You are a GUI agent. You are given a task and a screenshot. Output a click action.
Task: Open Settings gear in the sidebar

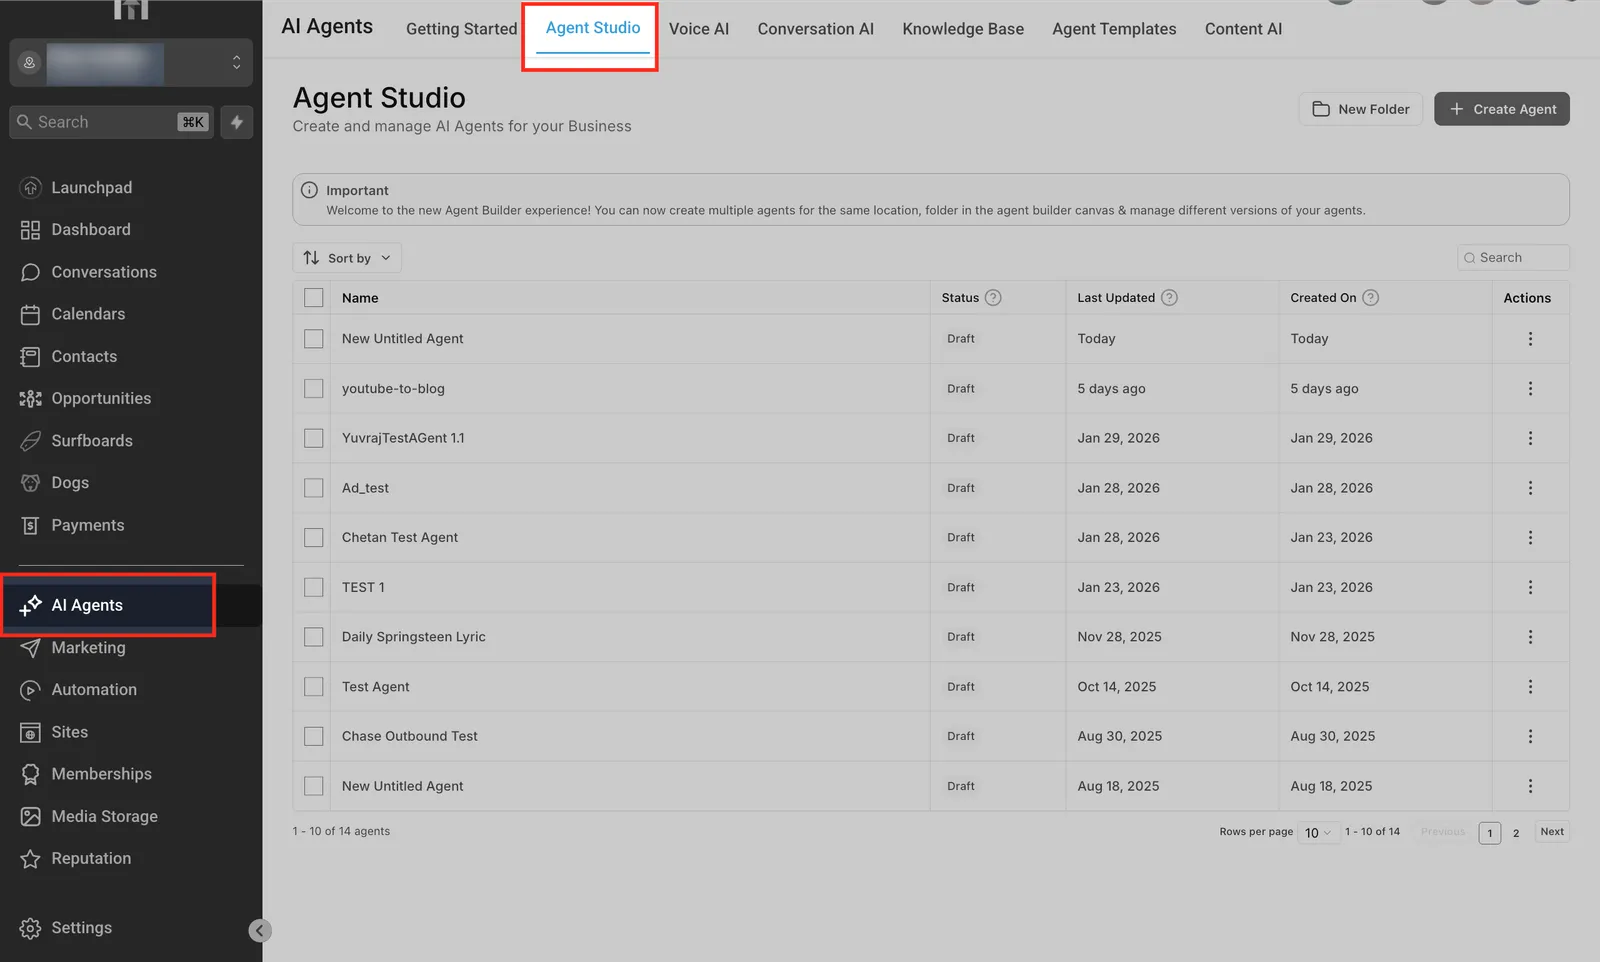point(30,928)
